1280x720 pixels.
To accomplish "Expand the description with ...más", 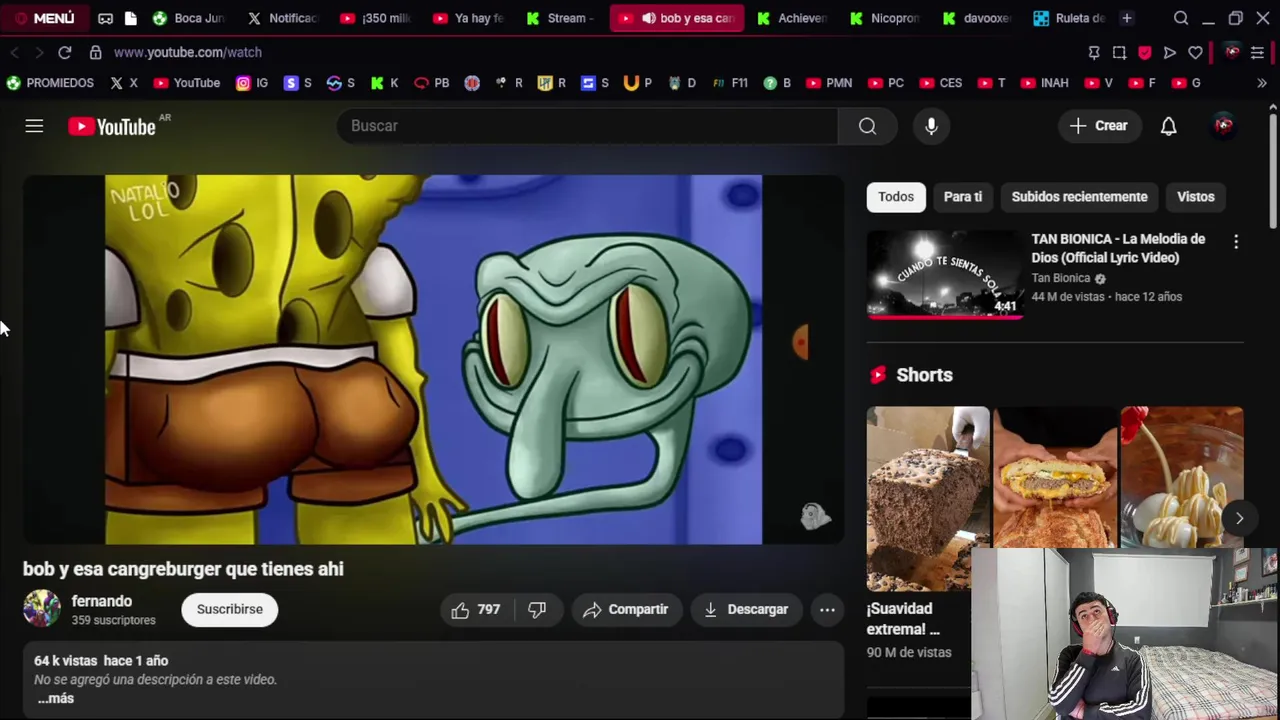I will point(56,698).
